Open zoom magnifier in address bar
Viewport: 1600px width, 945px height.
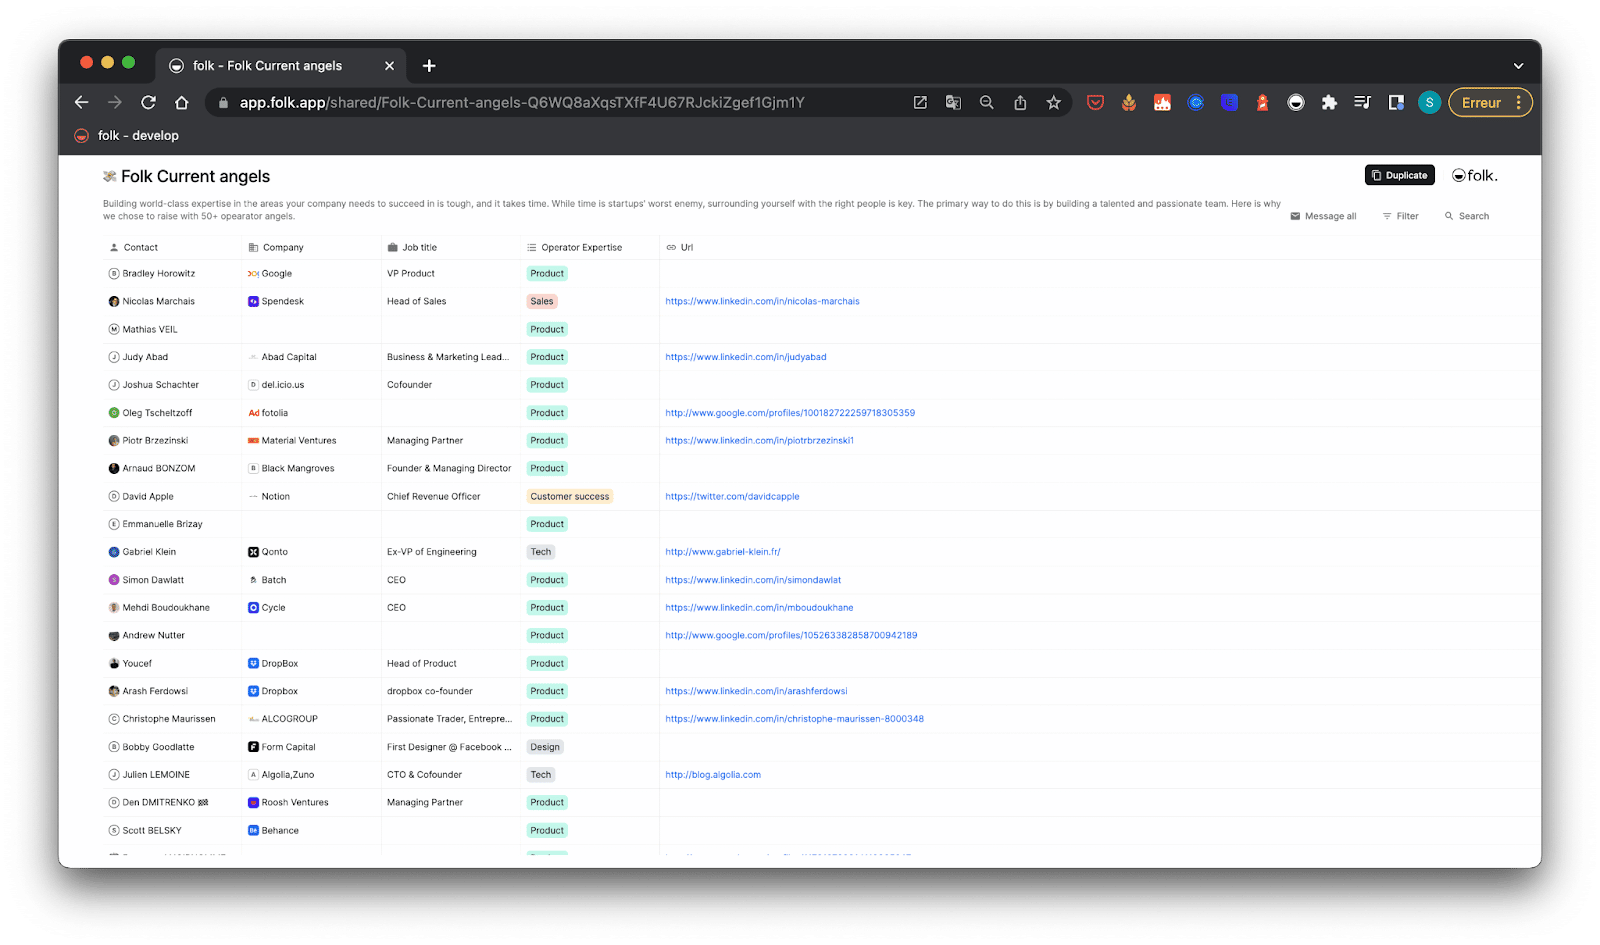point(986,102)
